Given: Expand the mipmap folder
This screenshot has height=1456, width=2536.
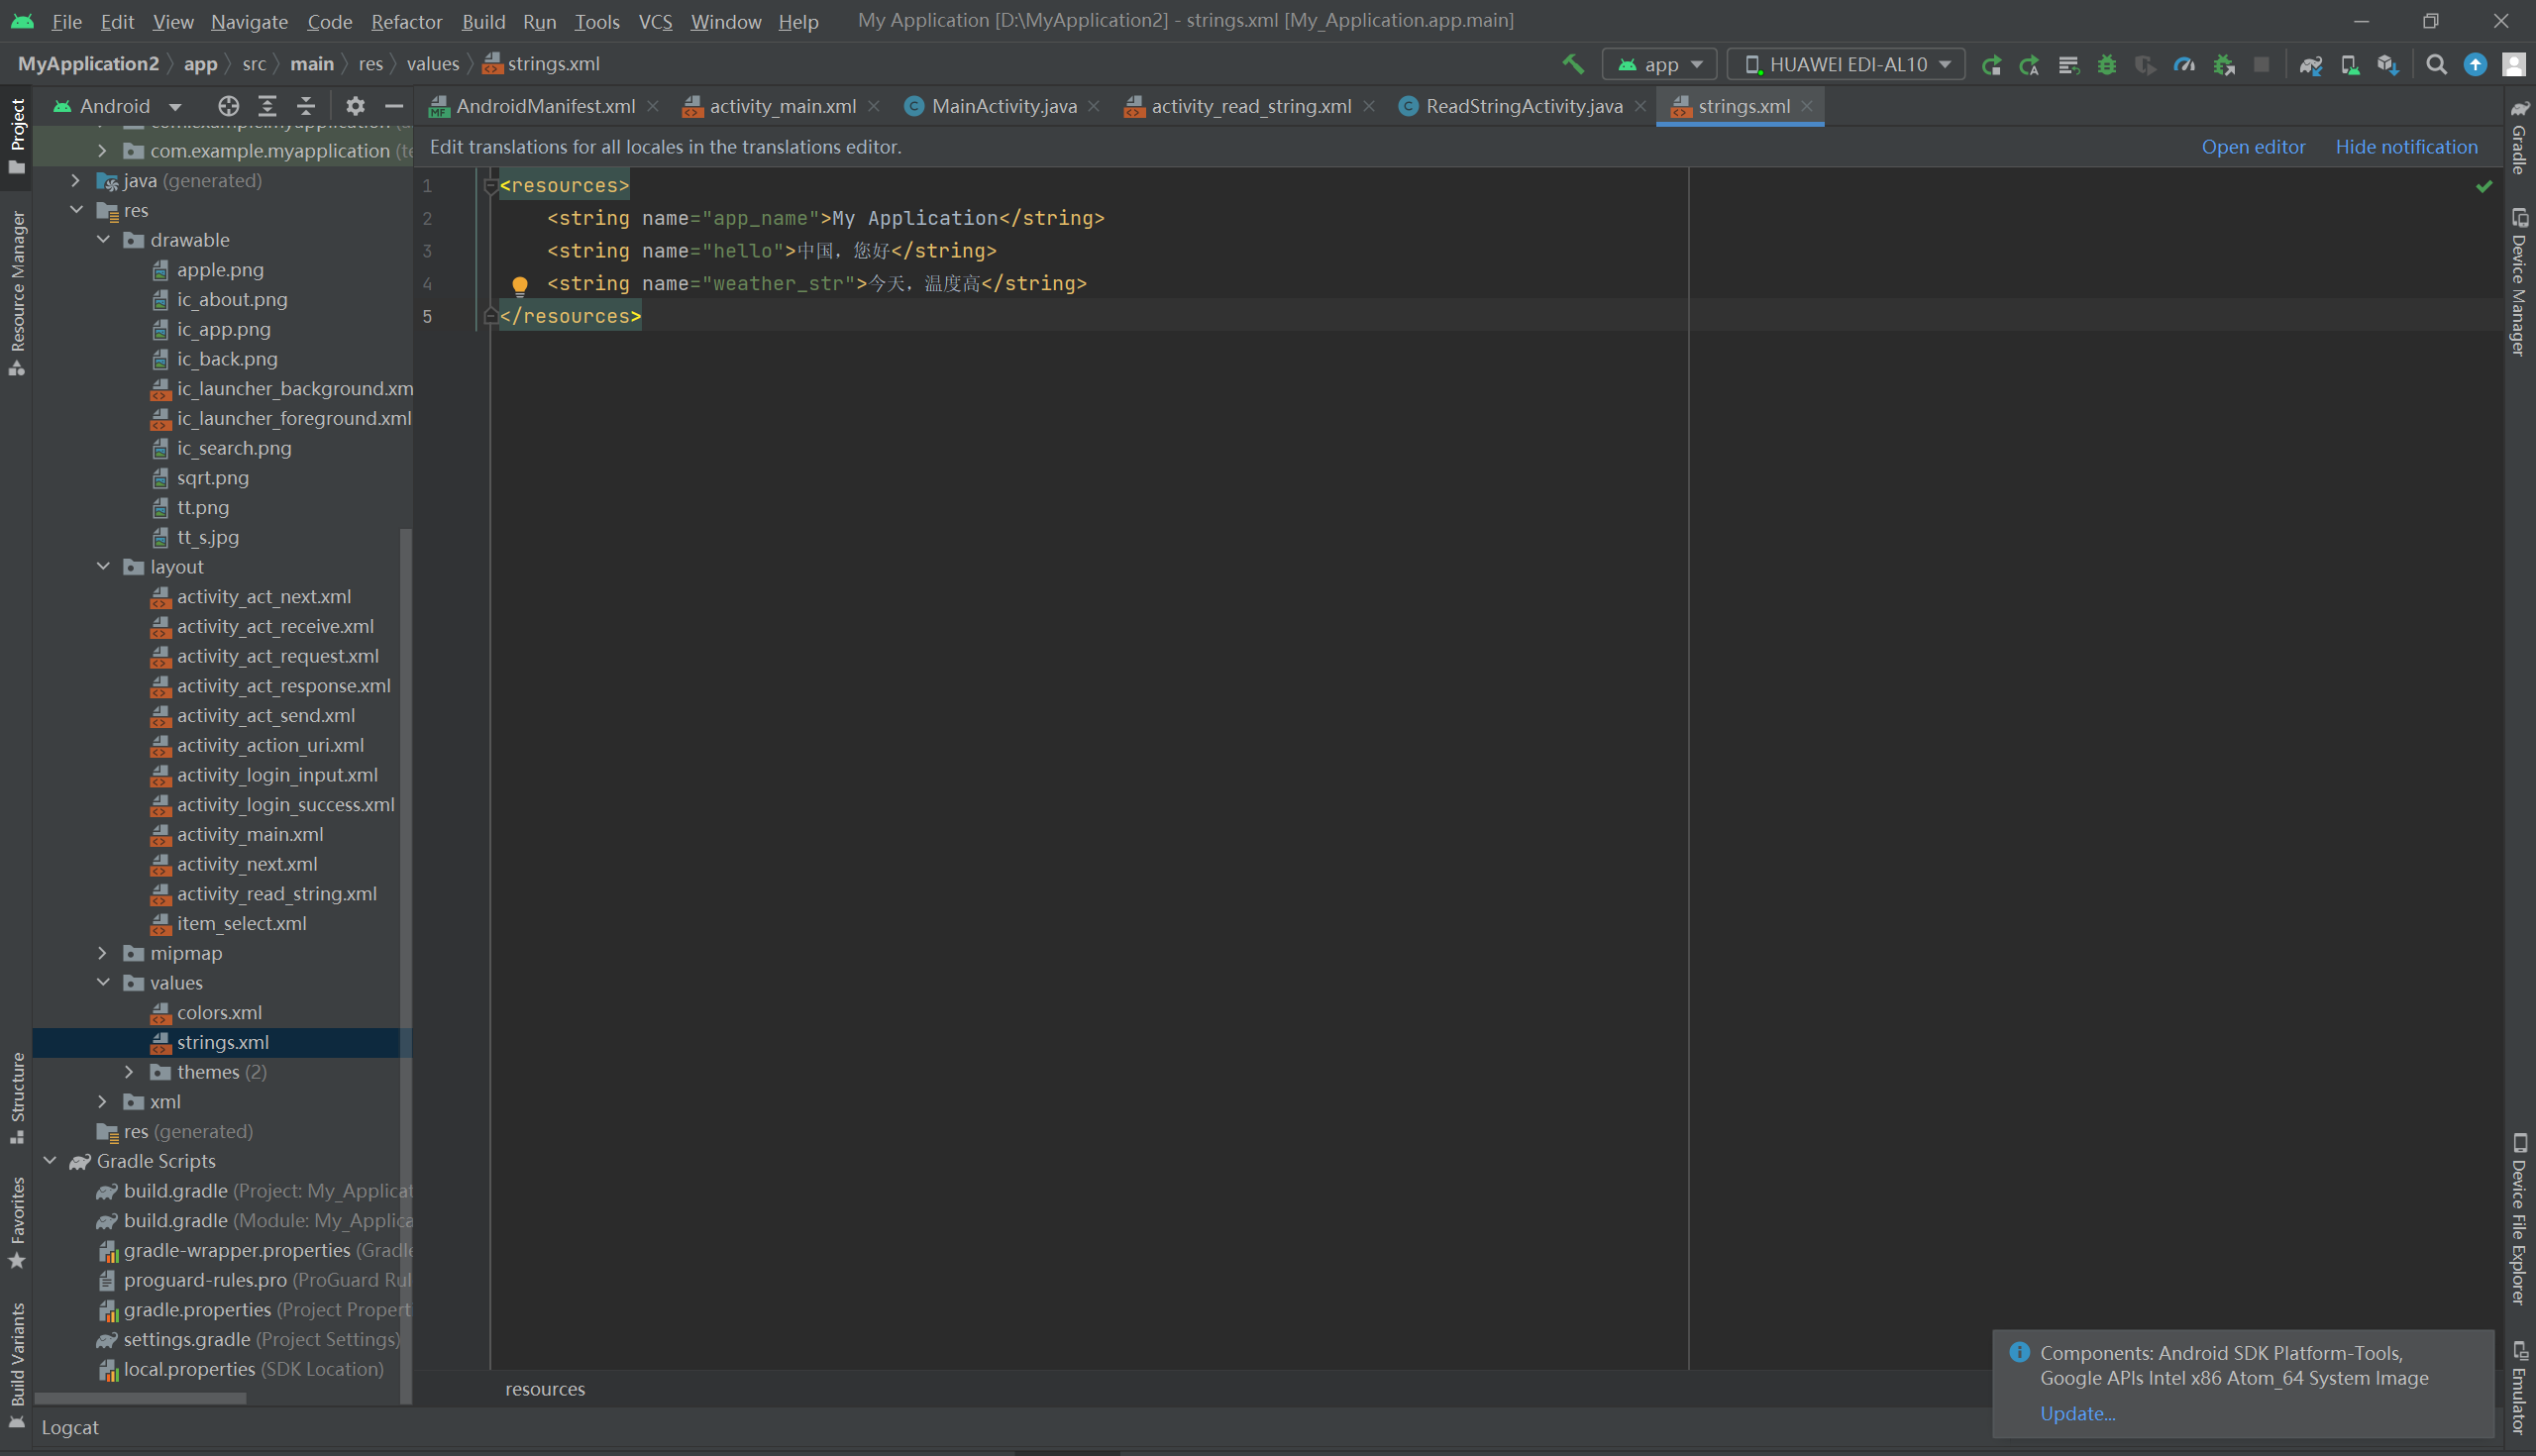Looking at the screenshot, I should (x=102, y=953).
